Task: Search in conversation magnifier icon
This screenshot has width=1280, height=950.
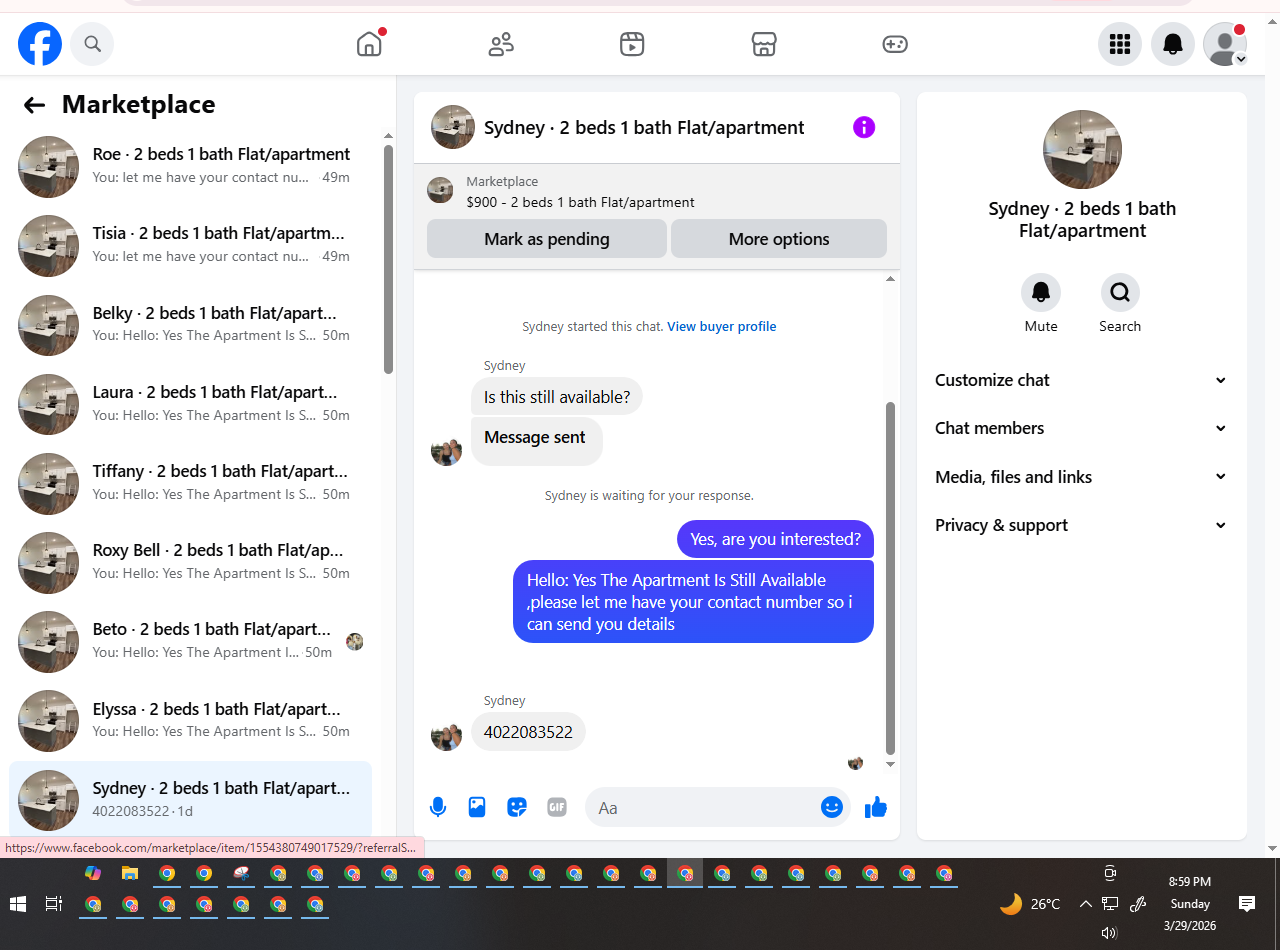Action: pos(1120,292)
